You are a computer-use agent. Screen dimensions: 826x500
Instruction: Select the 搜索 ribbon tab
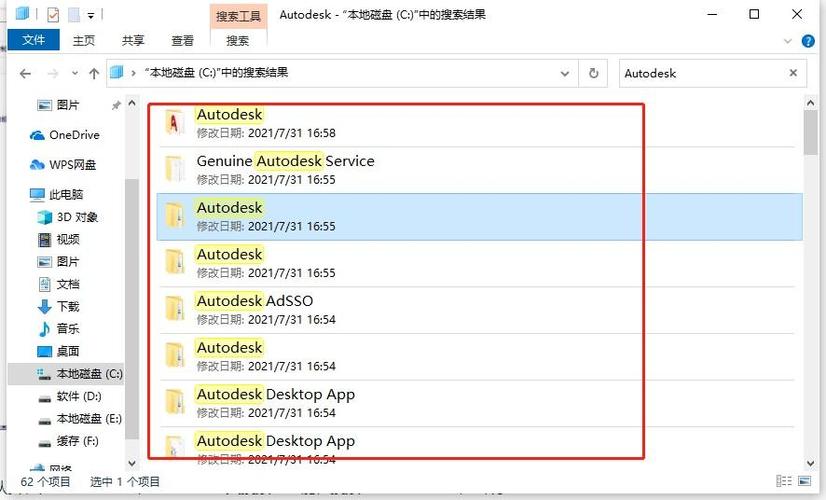point(238,40)
